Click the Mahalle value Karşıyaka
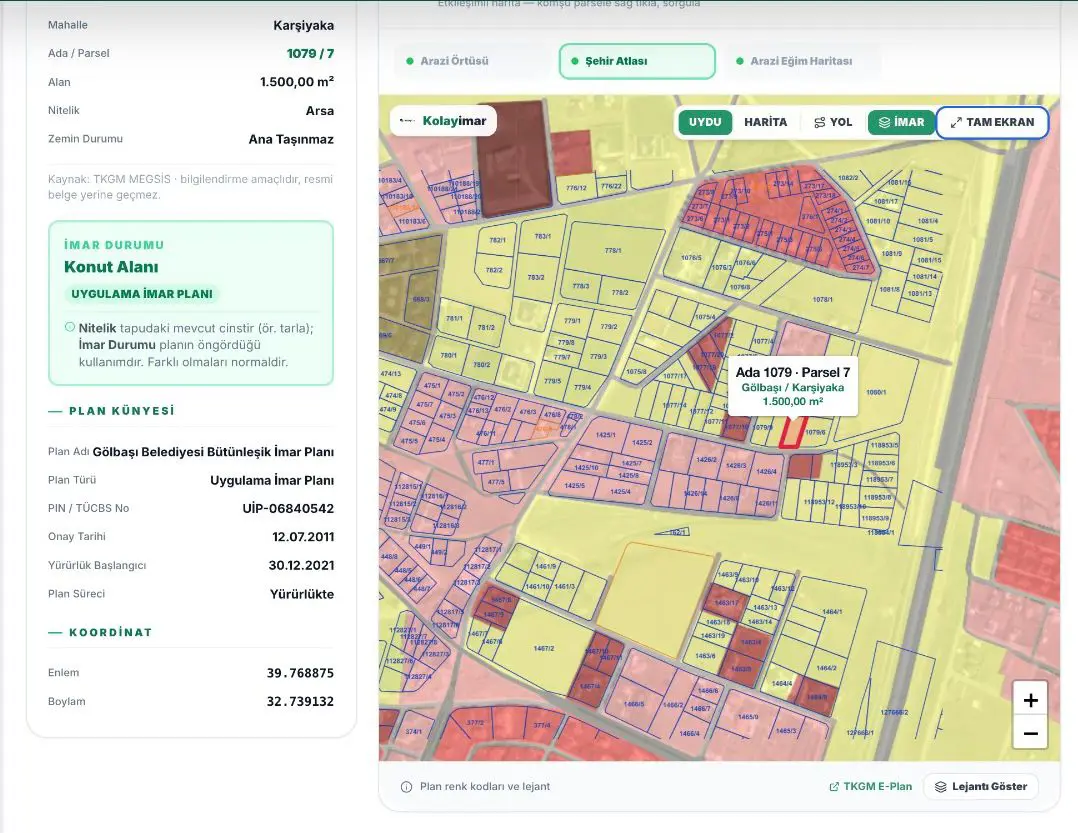This screenshot has height=833, width=1078. click(304, 25)
